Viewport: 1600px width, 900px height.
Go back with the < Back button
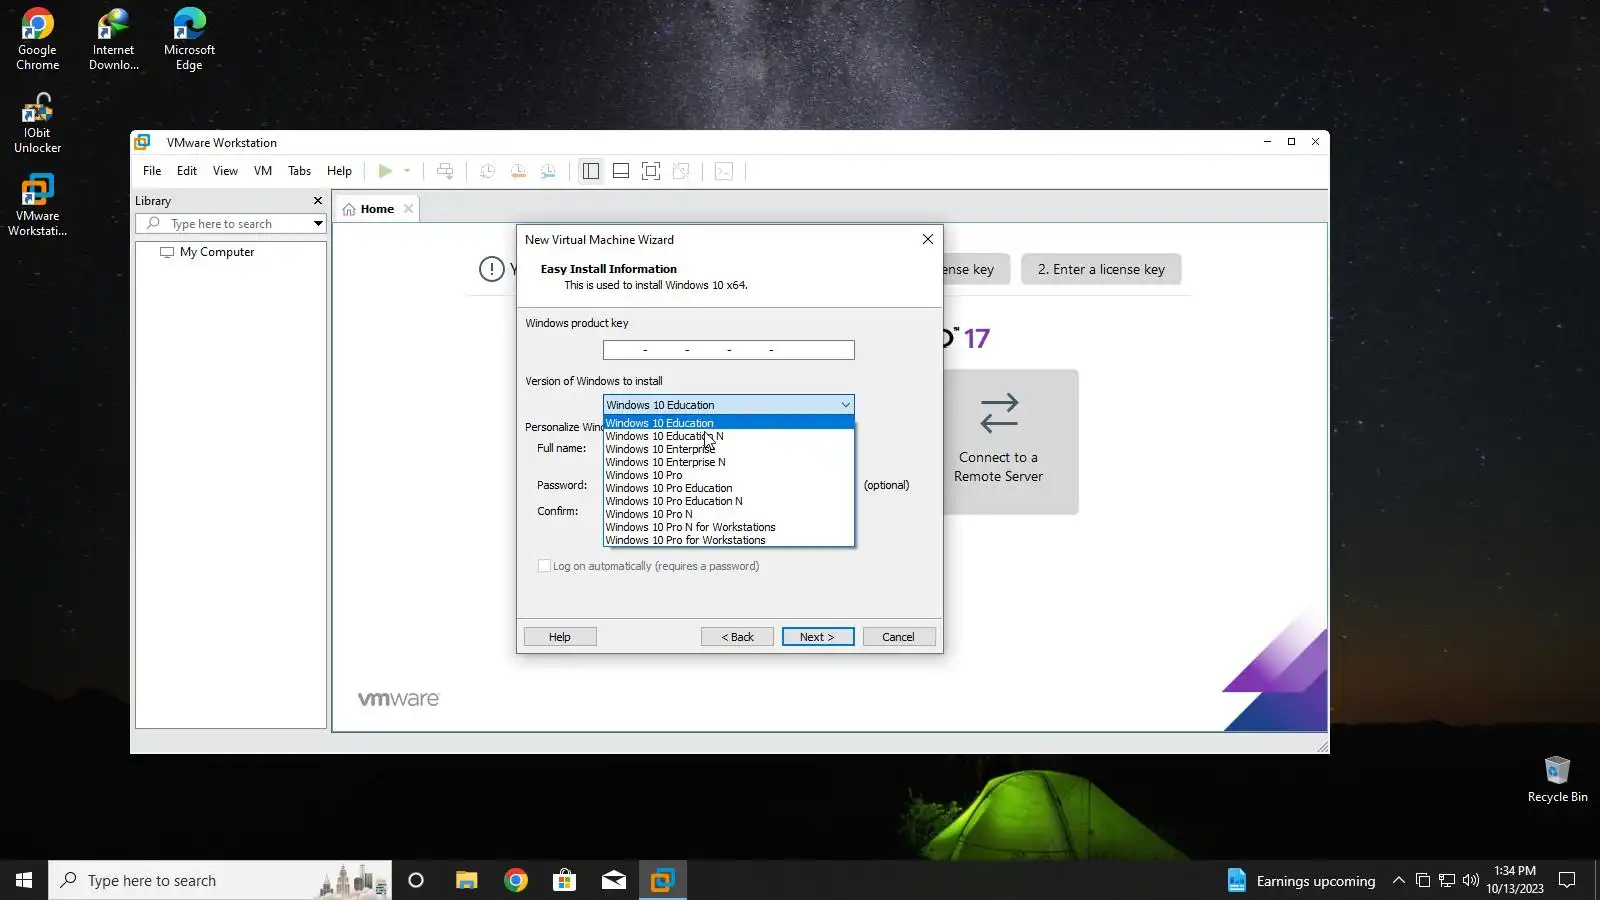coord(738,637)
